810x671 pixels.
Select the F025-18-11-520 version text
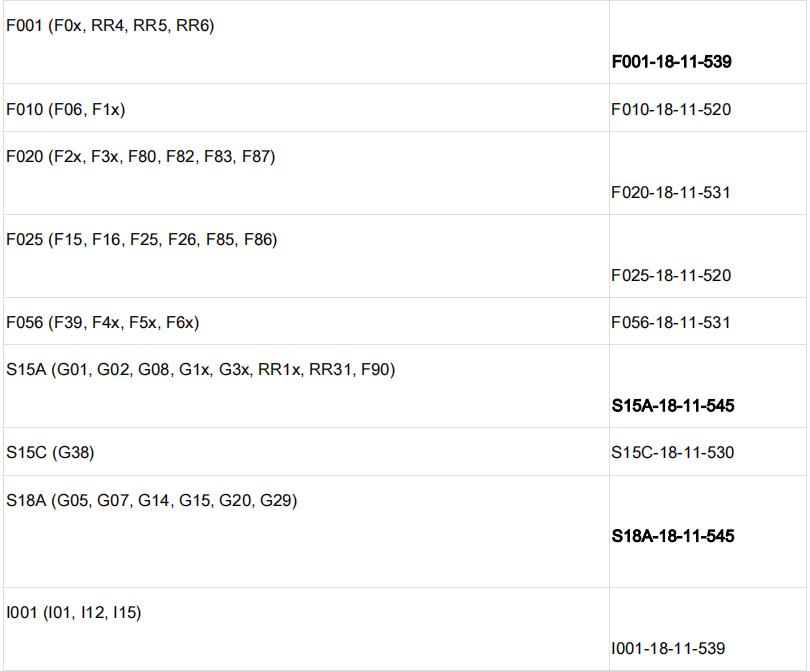click(x=671, y=275)
